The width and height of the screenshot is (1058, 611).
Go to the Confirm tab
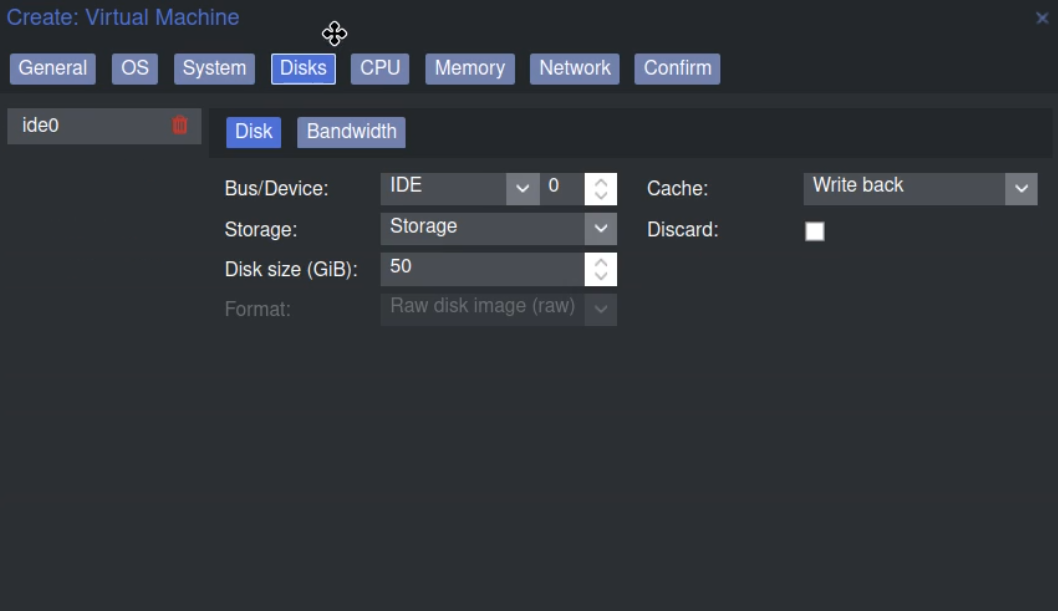coord(677,68)
